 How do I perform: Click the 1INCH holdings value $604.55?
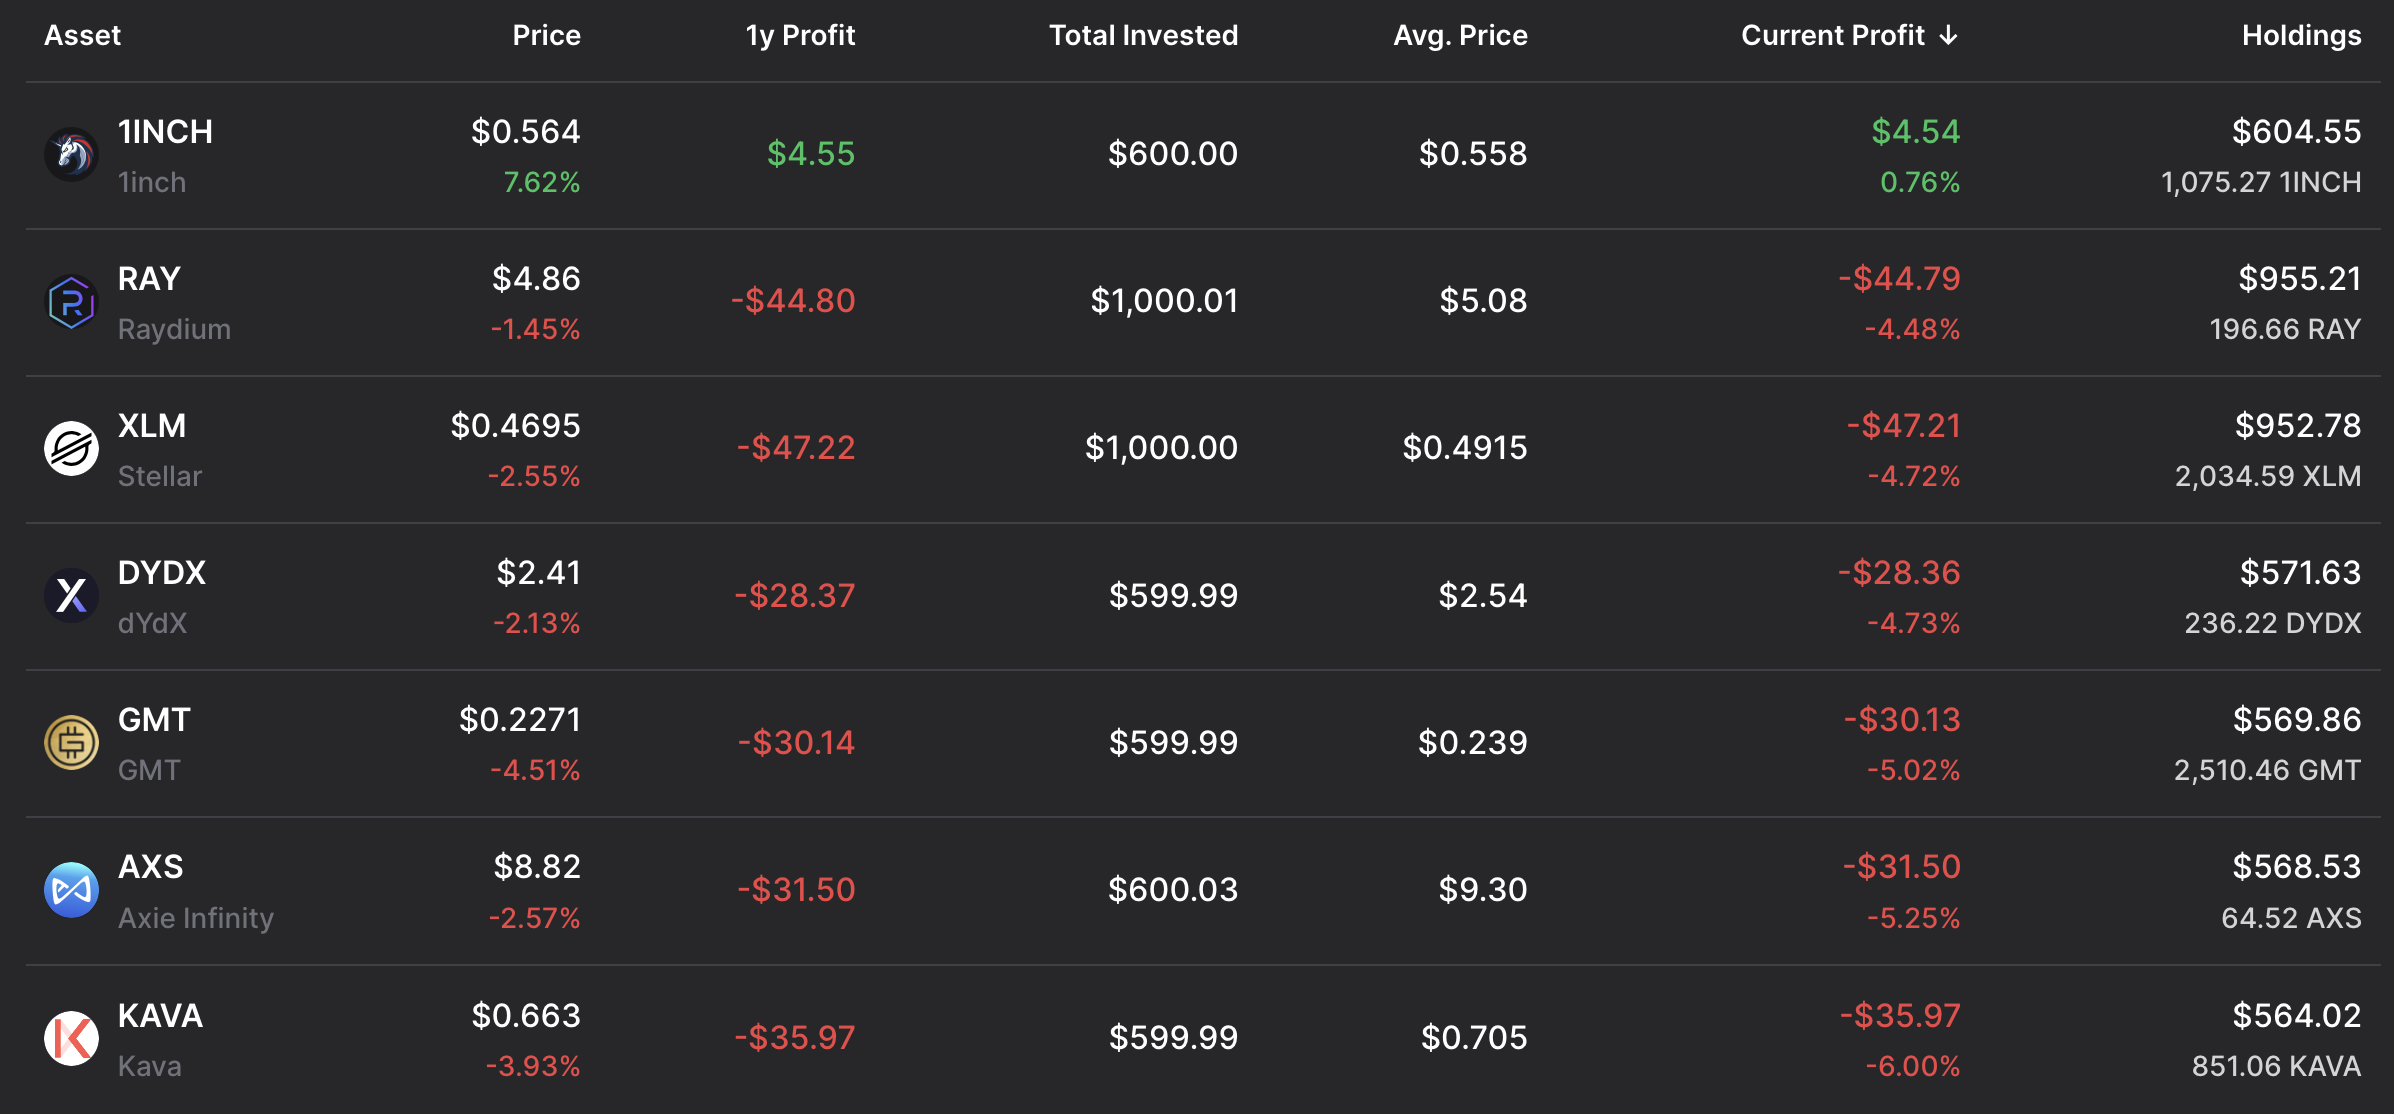pyautogui.click(x=2296, y=132)
